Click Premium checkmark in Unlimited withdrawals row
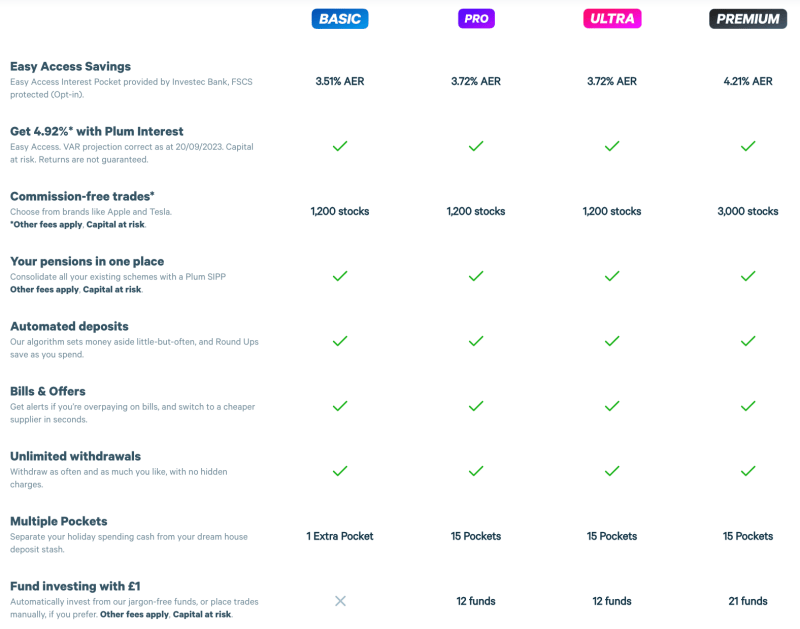800x629 pixels. (748, 471)
